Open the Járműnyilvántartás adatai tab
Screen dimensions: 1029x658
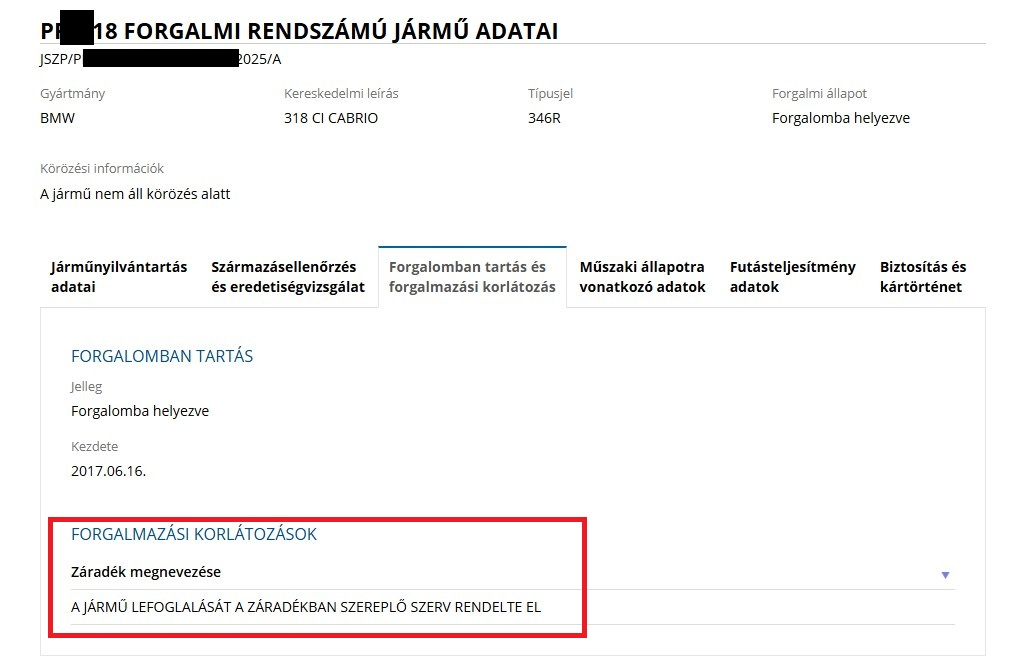[119, 277]
